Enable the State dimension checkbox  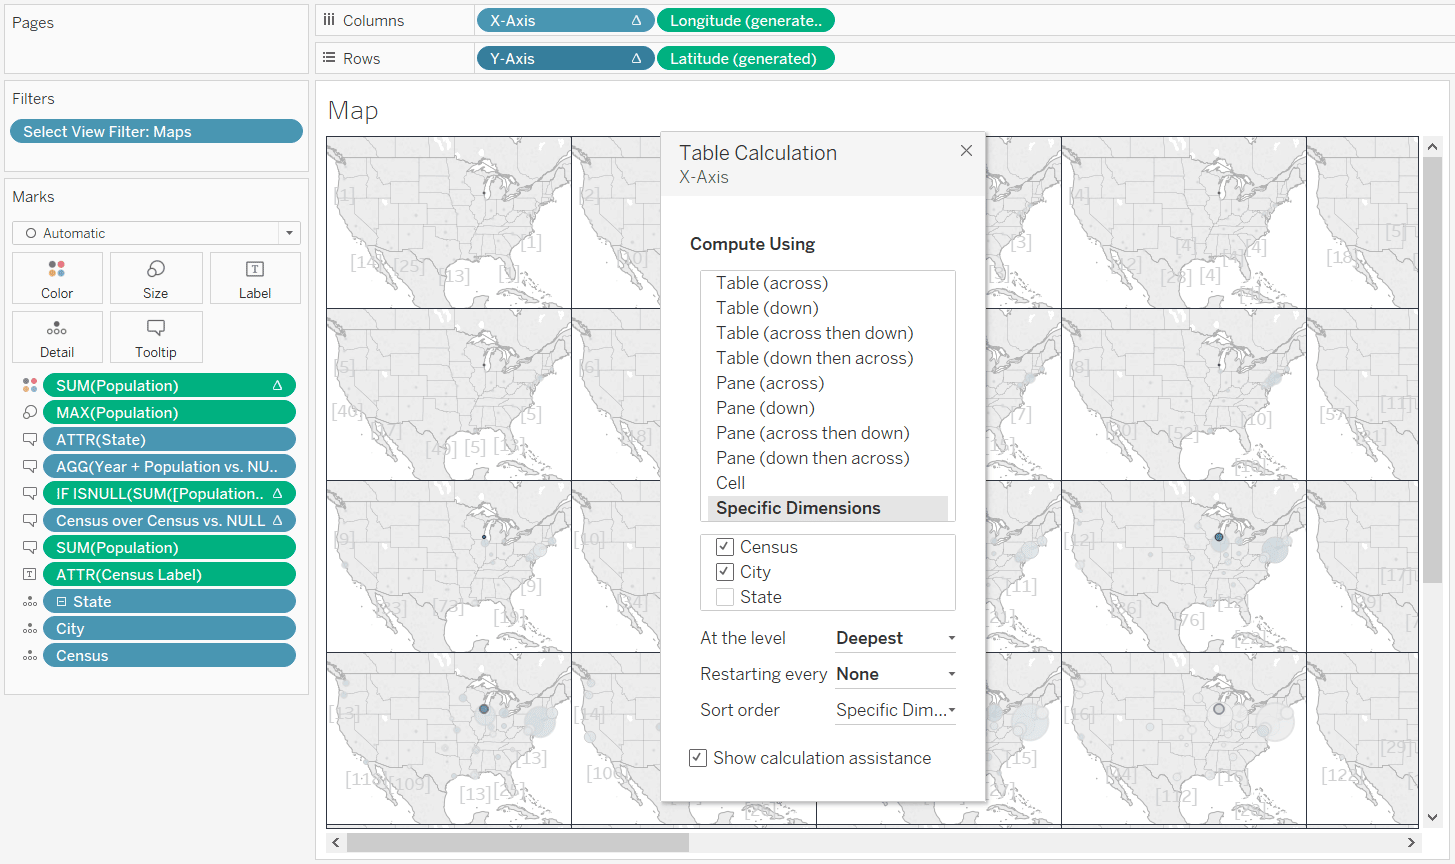pos(725,596)
